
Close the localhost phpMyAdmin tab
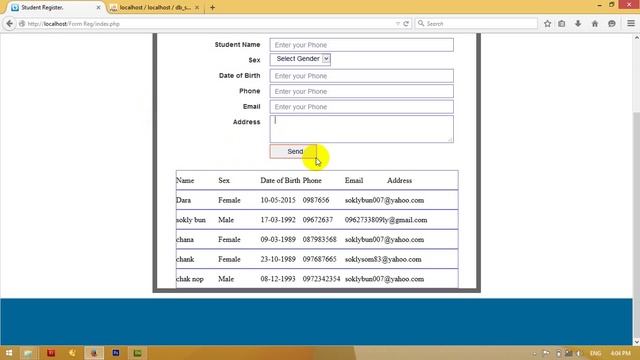(x=197, y=7)
